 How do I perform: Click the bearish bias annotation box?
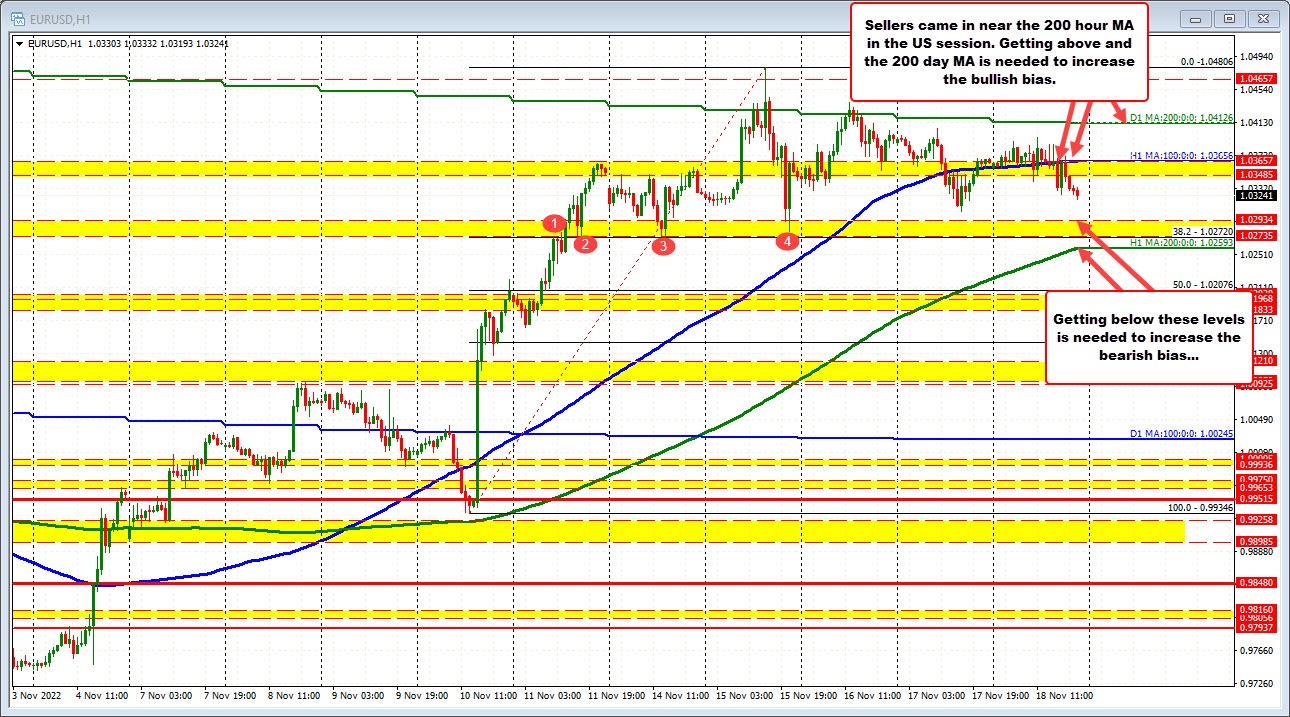[1148, 337]
